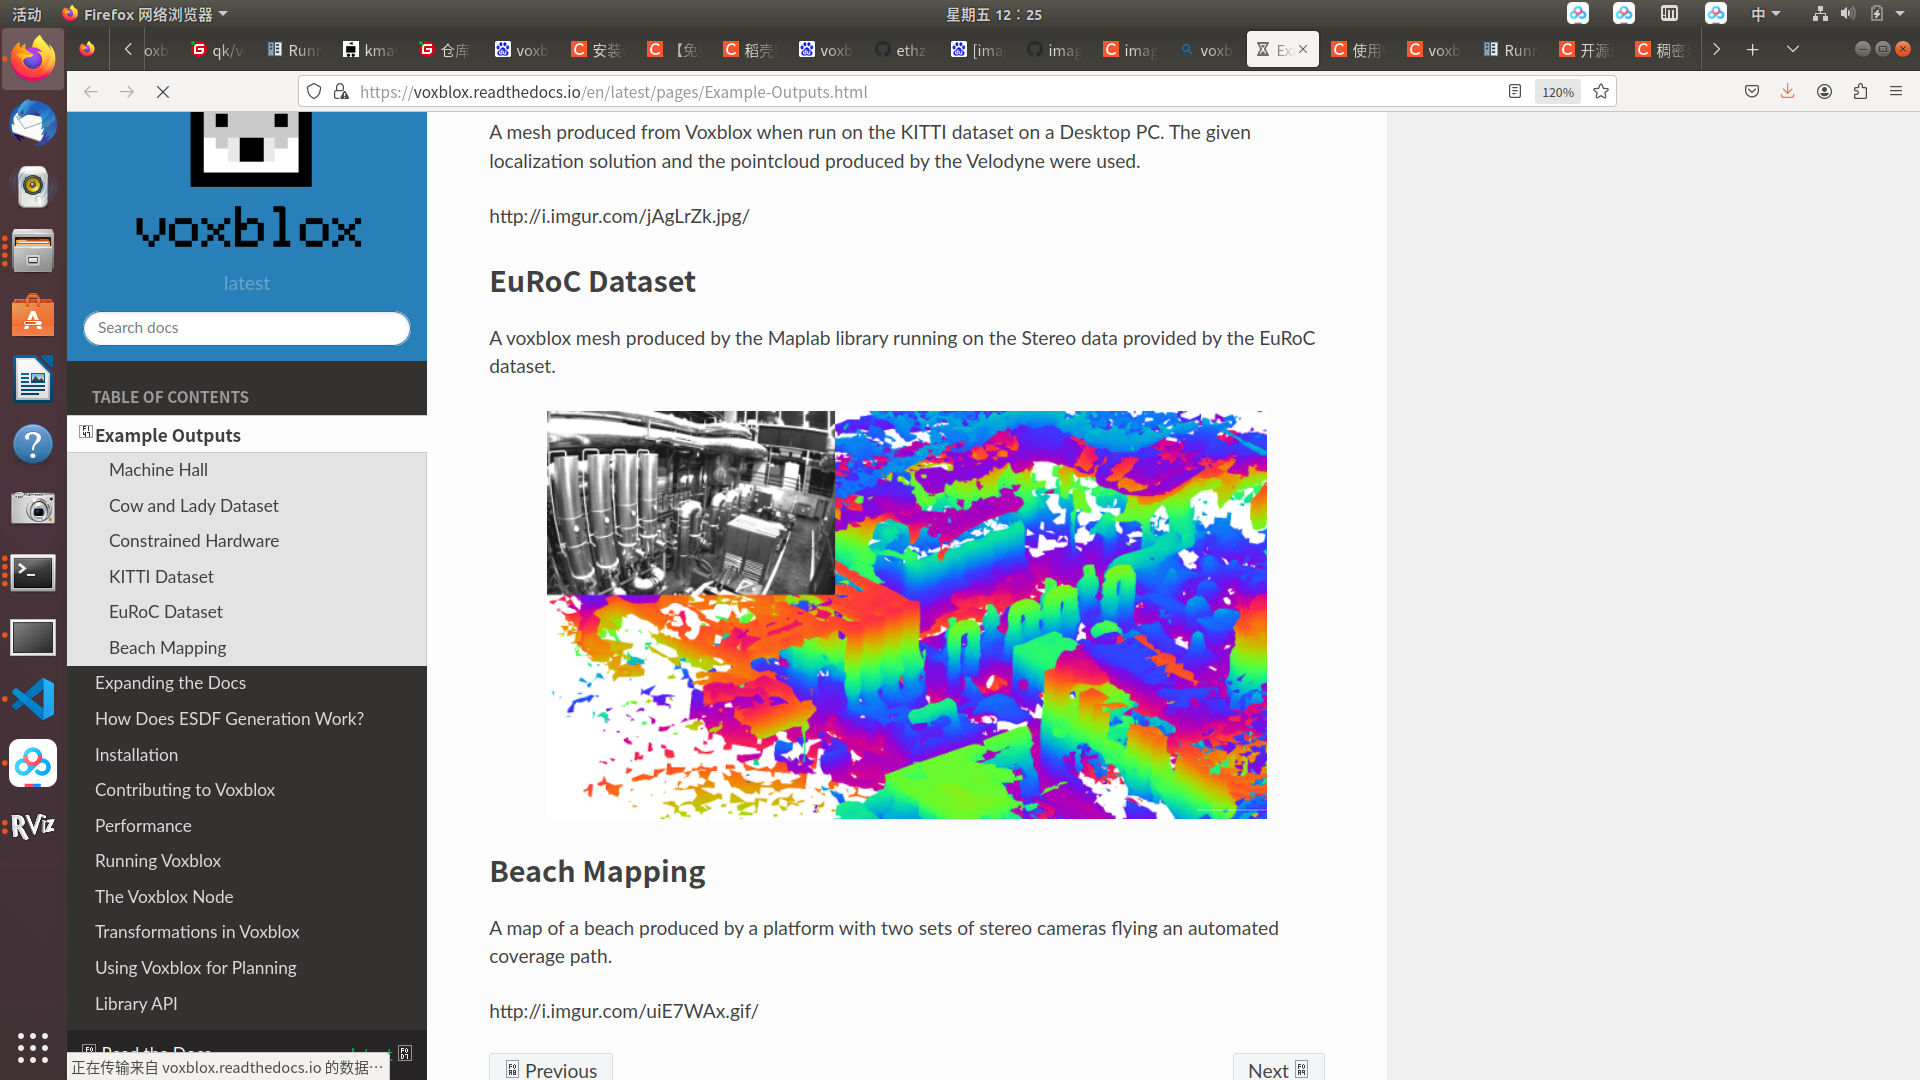Click the Search docs input field
Screen dimensions: 1920x1080
(x=247, y=328)
